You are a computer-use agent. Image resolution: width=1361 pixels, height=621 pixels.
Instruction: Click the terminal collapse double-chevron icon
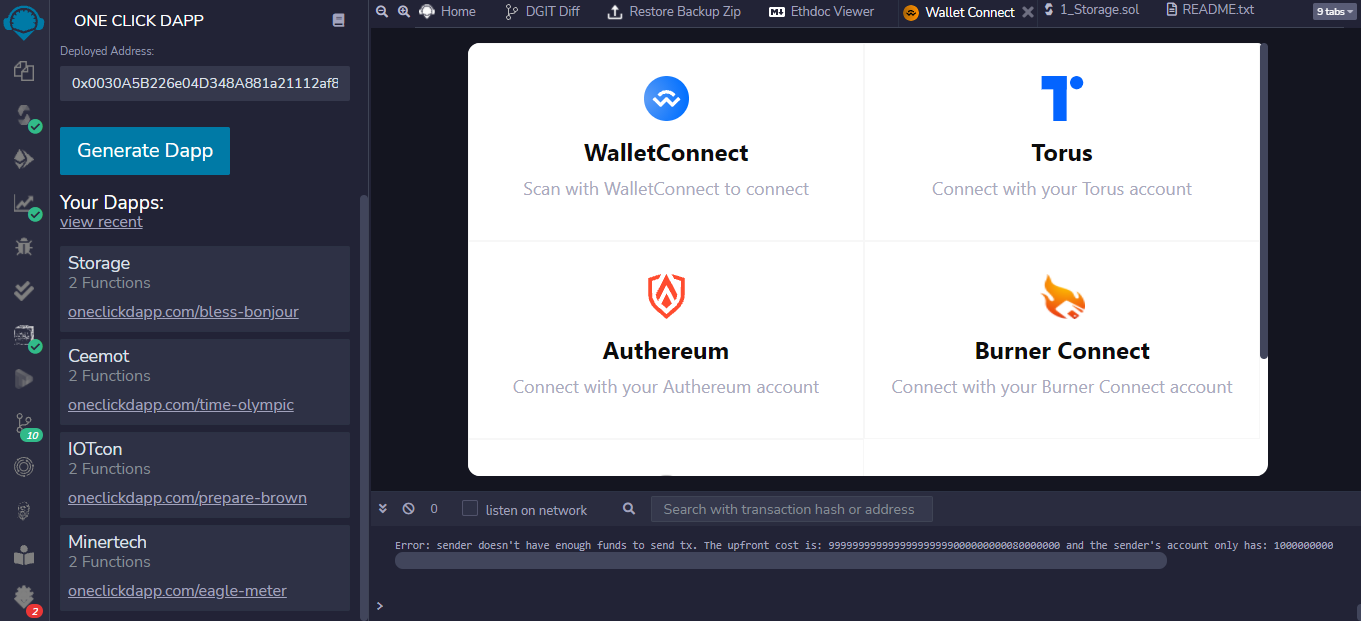(383, 509)
